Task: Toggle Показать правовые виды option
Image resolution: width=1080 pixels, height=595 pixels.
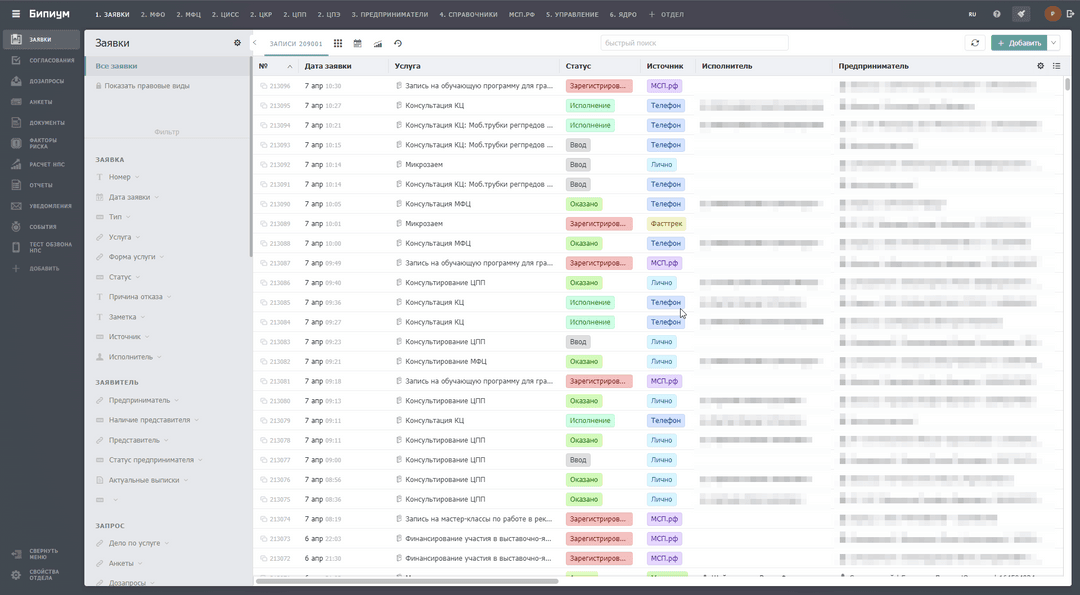Action: coord(146,86)
